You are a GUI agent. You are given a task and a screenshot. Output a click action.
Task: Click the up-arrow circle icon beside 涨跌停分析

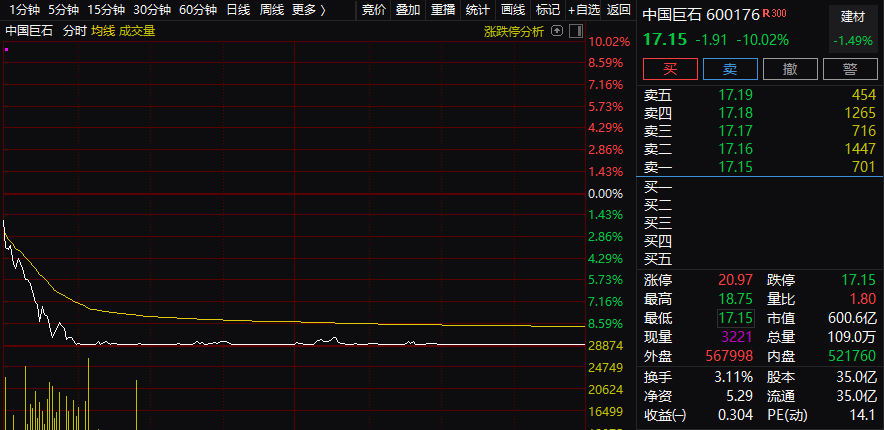[557, 30]
